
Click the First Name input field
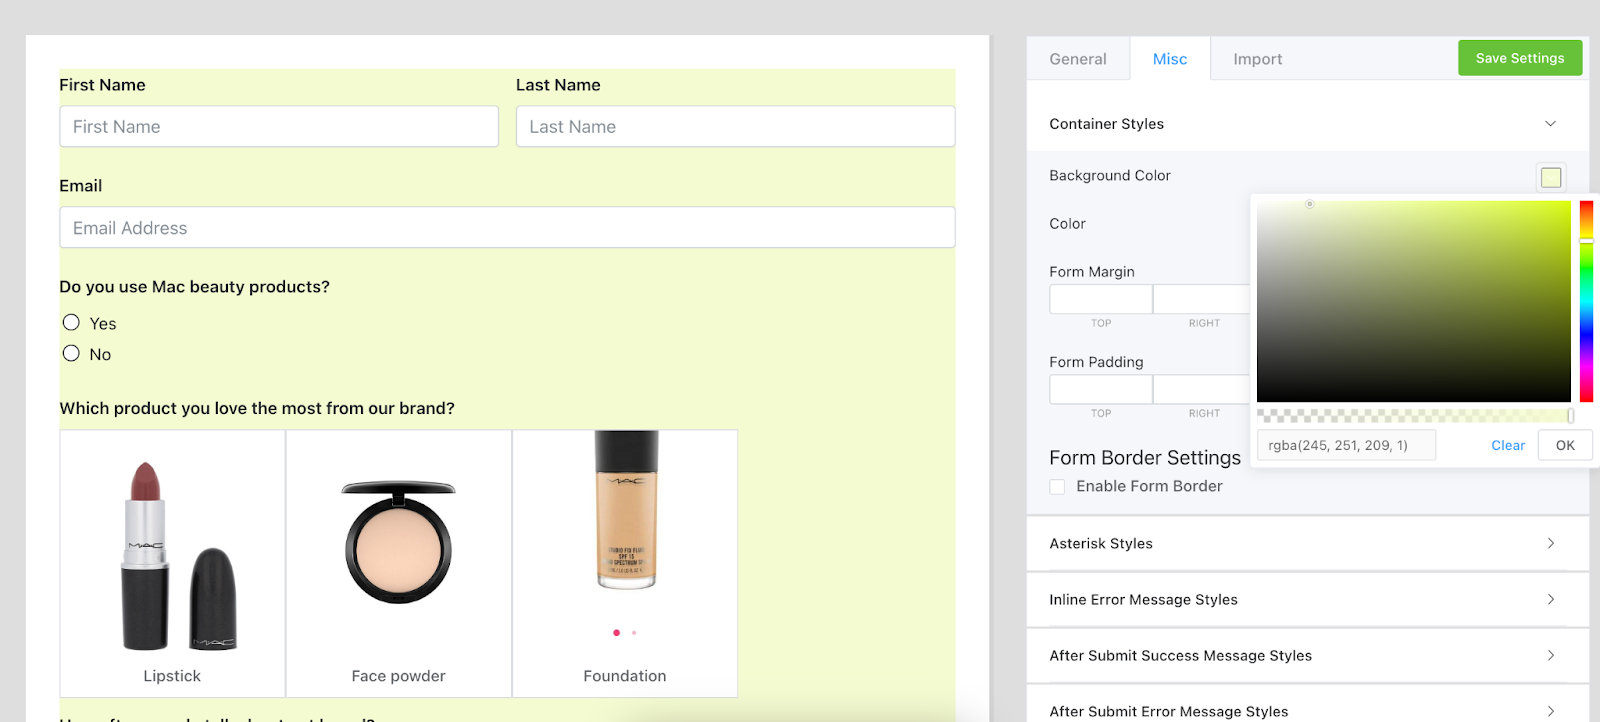(x=279, y=127)
